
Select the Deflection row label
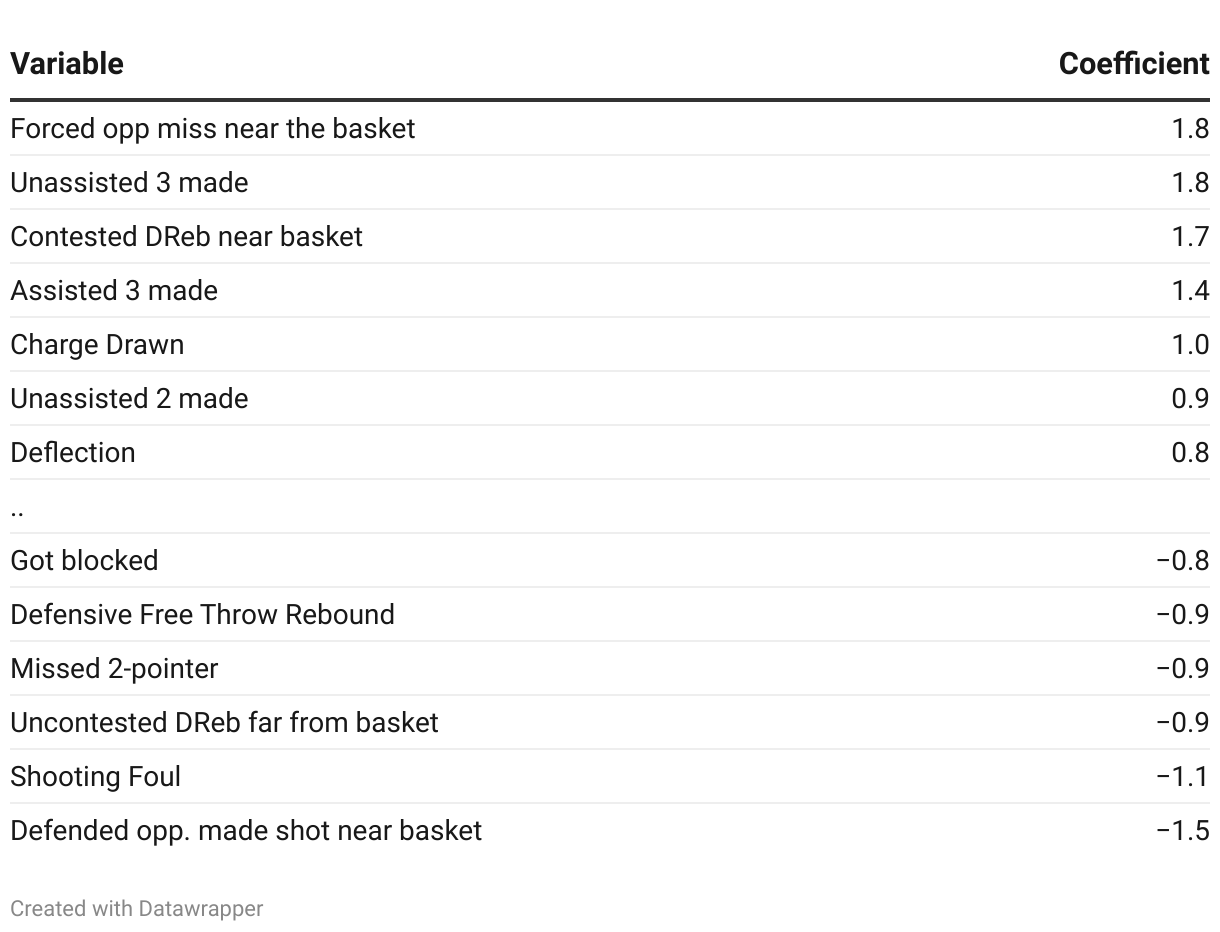[x=73, y=453]
